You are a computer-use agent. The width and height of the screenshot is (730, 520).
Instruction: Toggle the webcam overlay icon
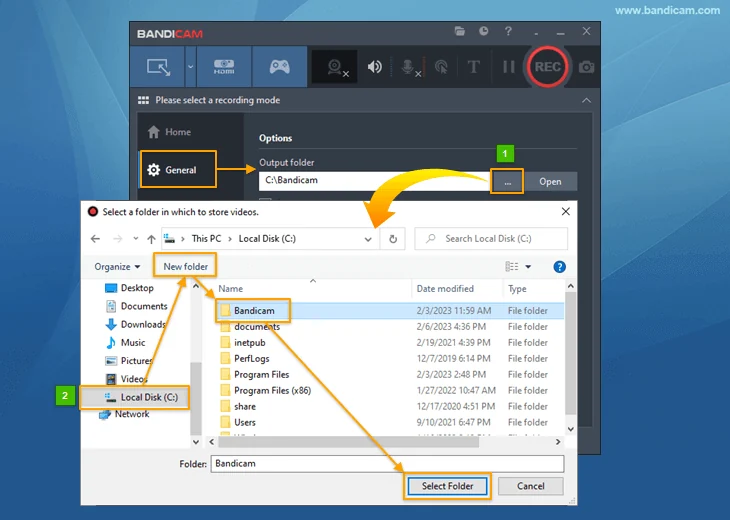click(335, 67)
